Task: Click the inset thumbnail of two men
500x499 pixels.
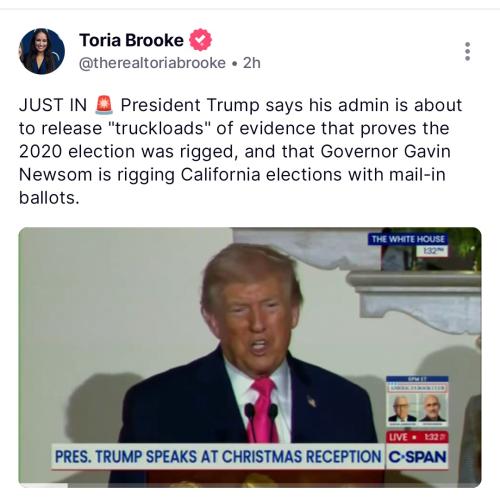Action: point(417,402)
